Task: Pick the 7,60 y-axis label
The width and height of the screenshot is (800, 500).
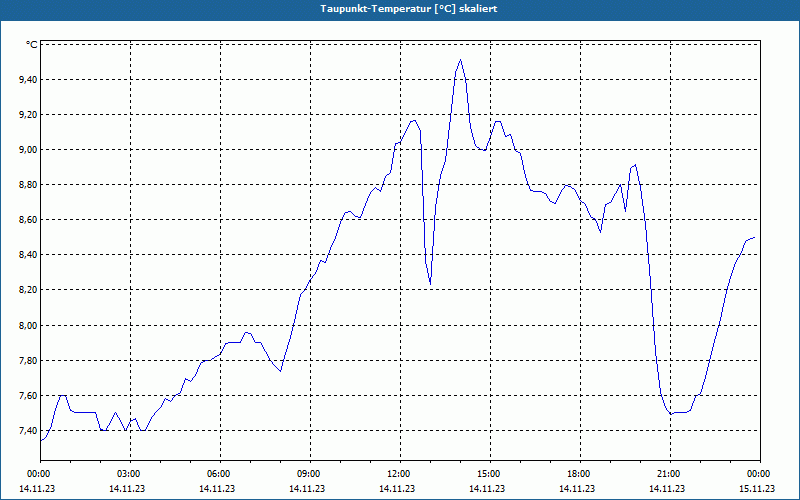Action: [29, 396]
